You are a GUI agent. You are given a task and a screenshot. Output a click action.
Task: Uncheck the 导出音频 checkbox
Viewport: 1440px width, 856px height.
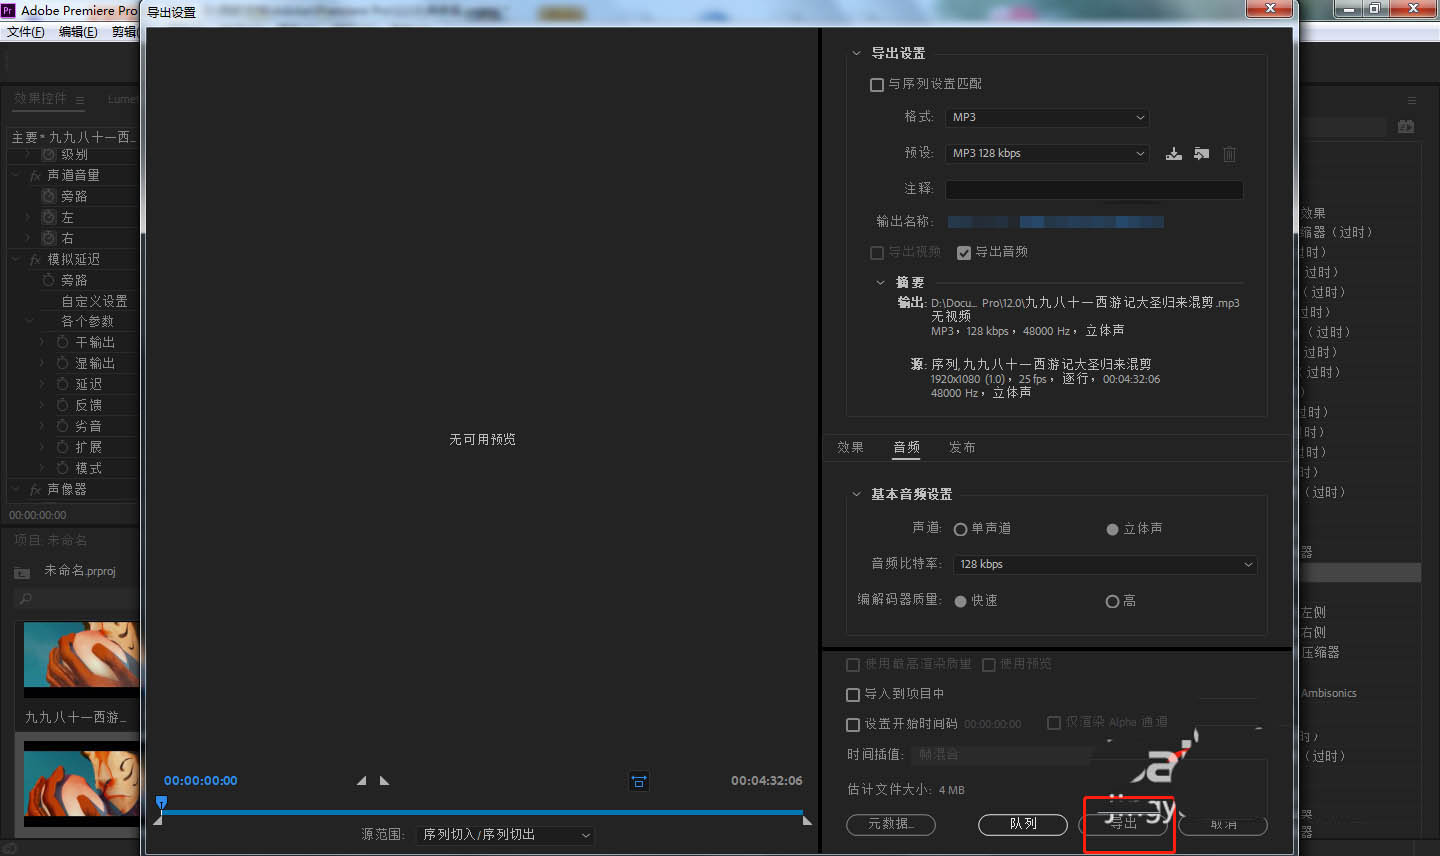964,253
